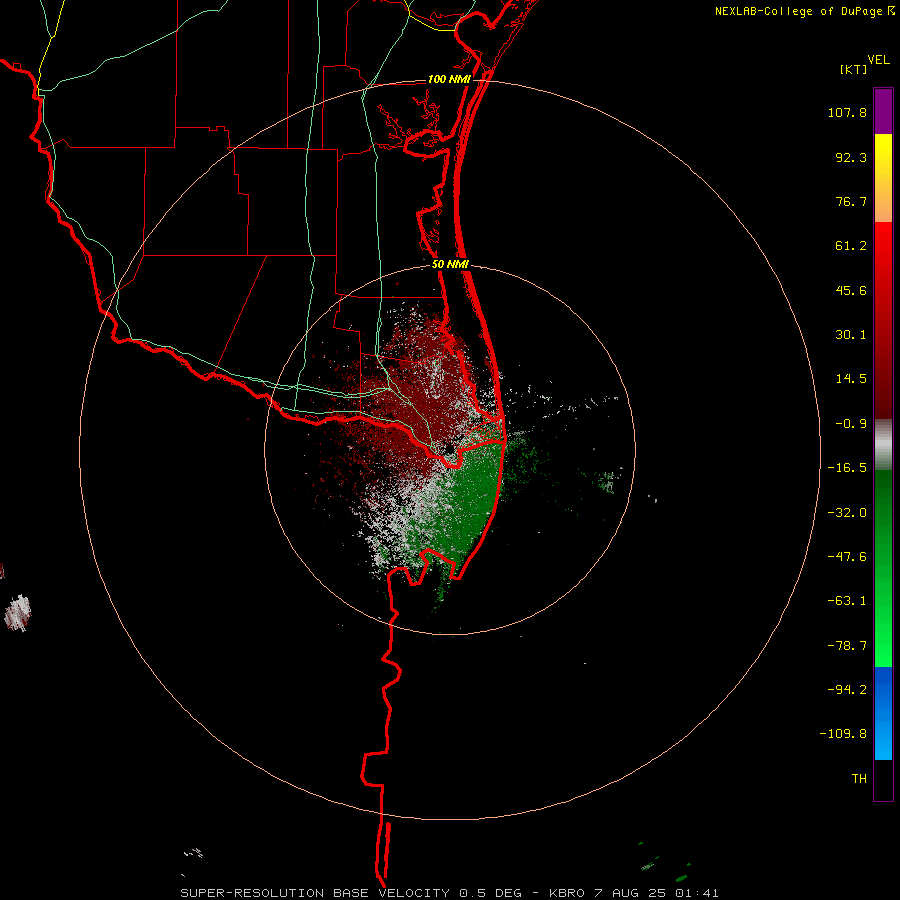
Task: Click the gray near-zero segment of the color bar
Action: click(883, 445)
